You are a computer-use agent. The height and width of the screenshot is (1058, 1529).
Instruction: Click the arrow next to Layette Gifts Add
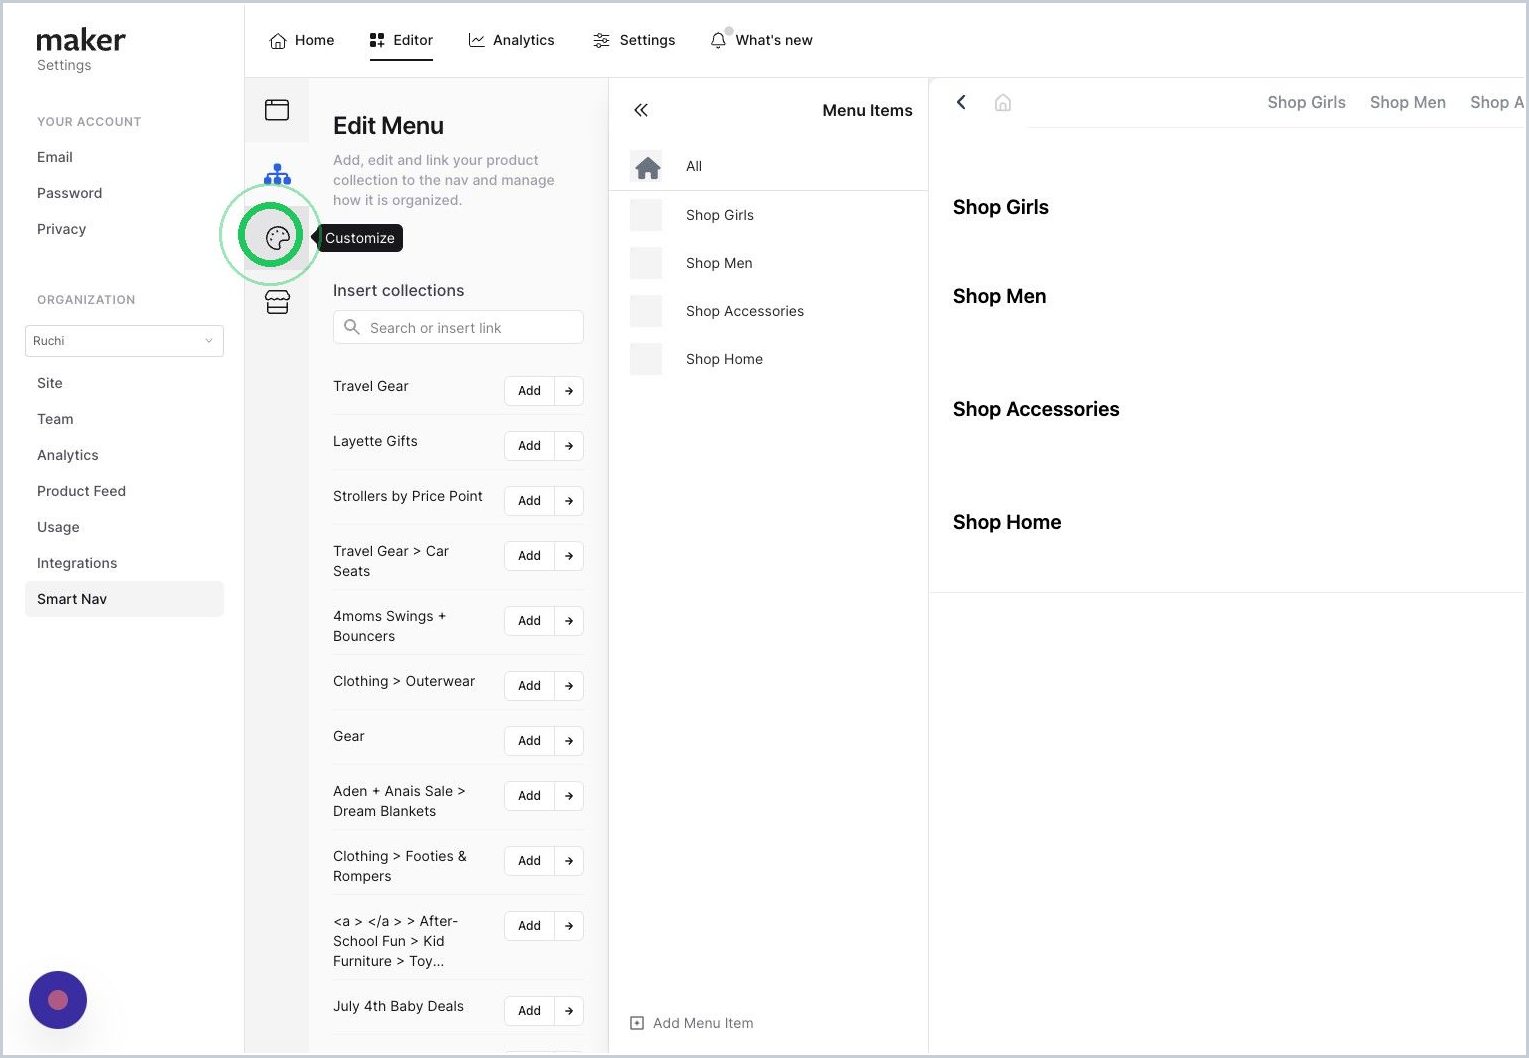click(x=569, y=446)
